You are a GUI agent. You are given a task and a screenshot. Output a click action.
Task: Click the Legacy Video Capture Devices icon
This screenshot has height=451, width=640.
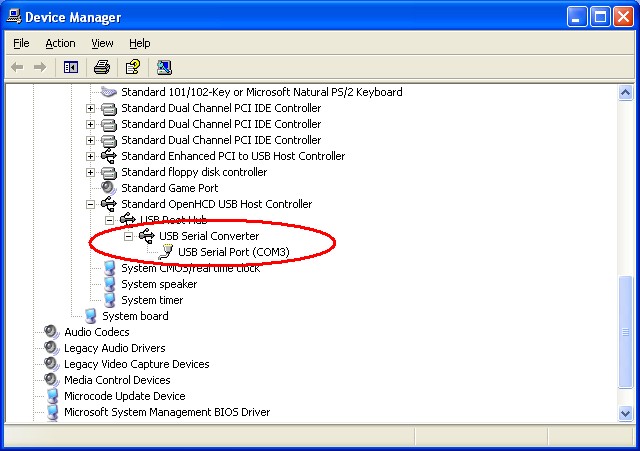point(51,364)
